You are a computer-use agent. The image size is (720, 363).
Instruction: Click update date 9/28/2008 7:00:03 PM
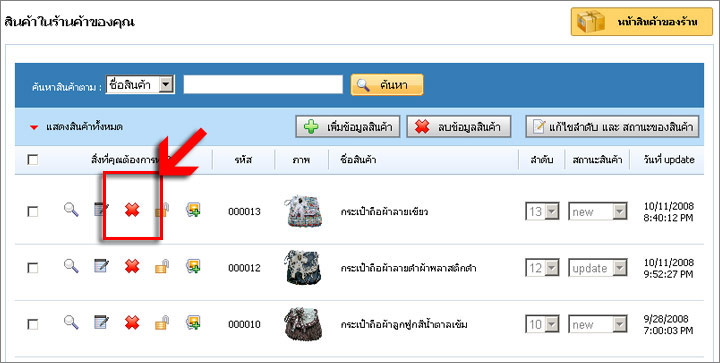click(669, 325)
